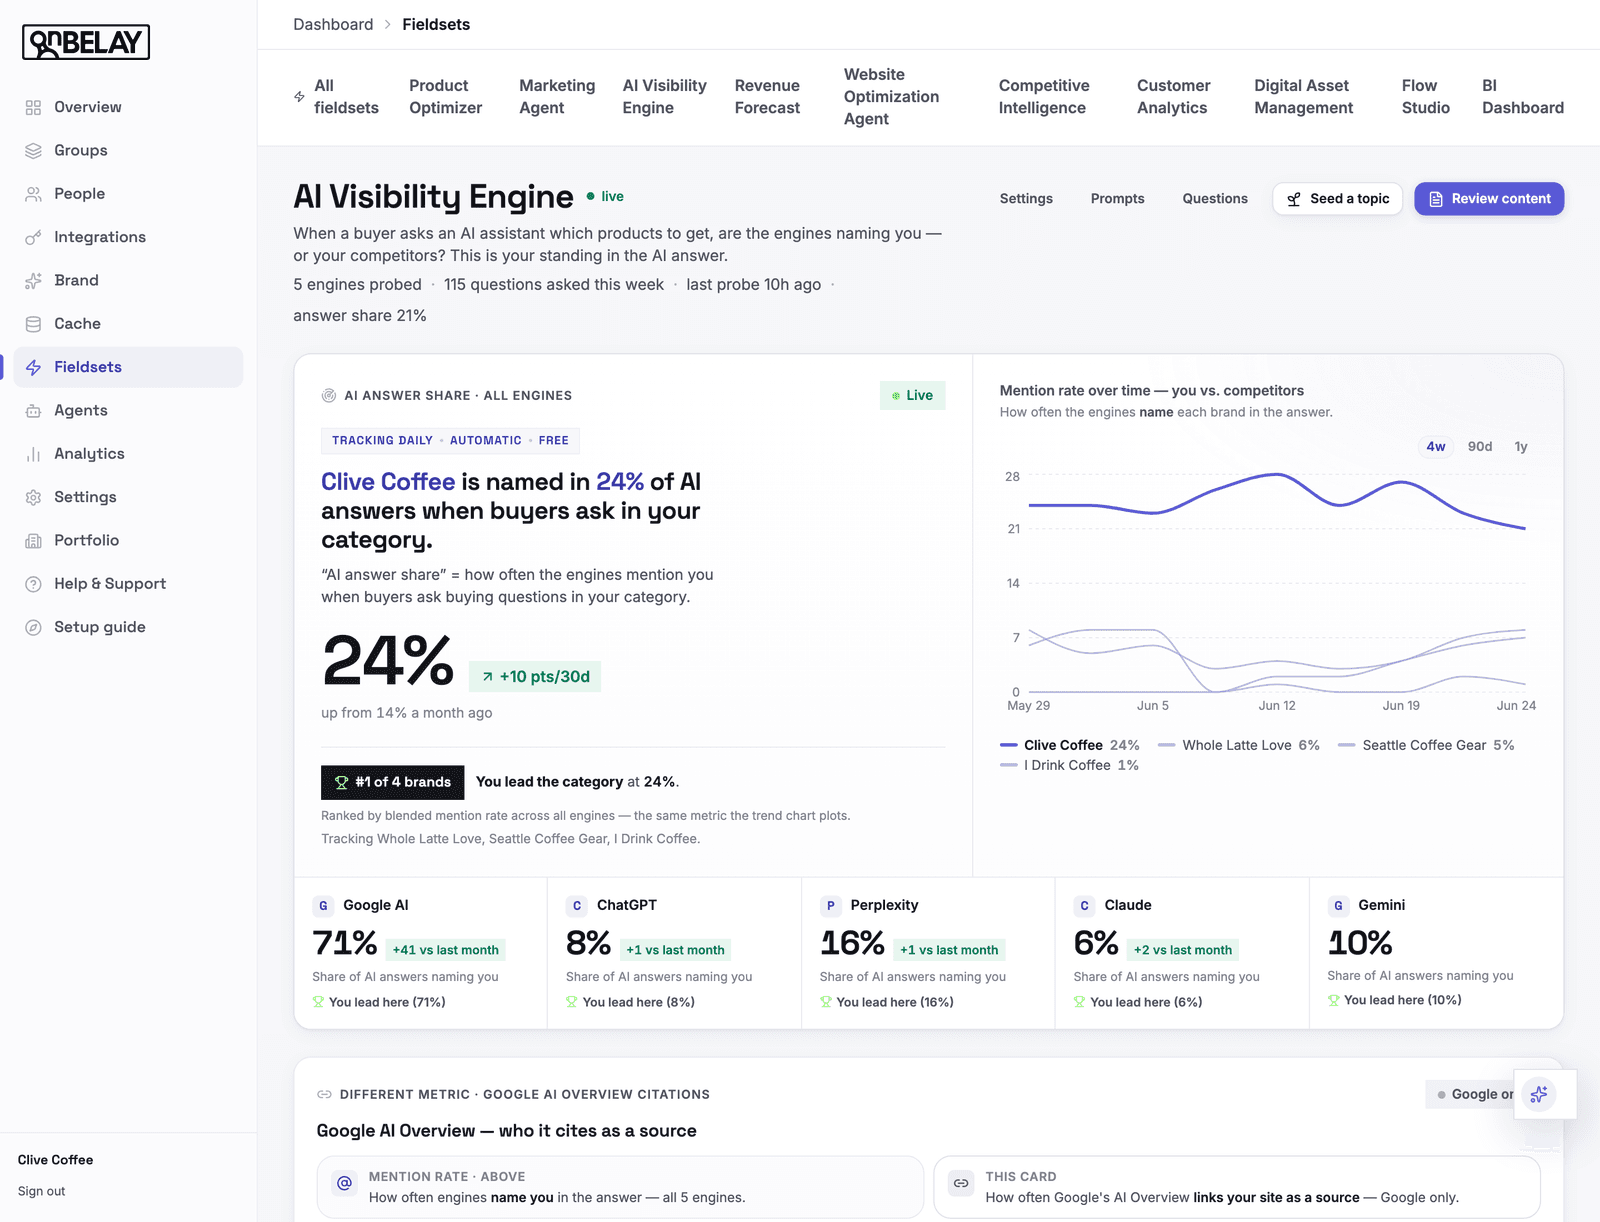Viewport: 1600px width, 1222px height.
Task: Click the trophy icon in #1 of 4 brands badge
Action: point(341,782)
